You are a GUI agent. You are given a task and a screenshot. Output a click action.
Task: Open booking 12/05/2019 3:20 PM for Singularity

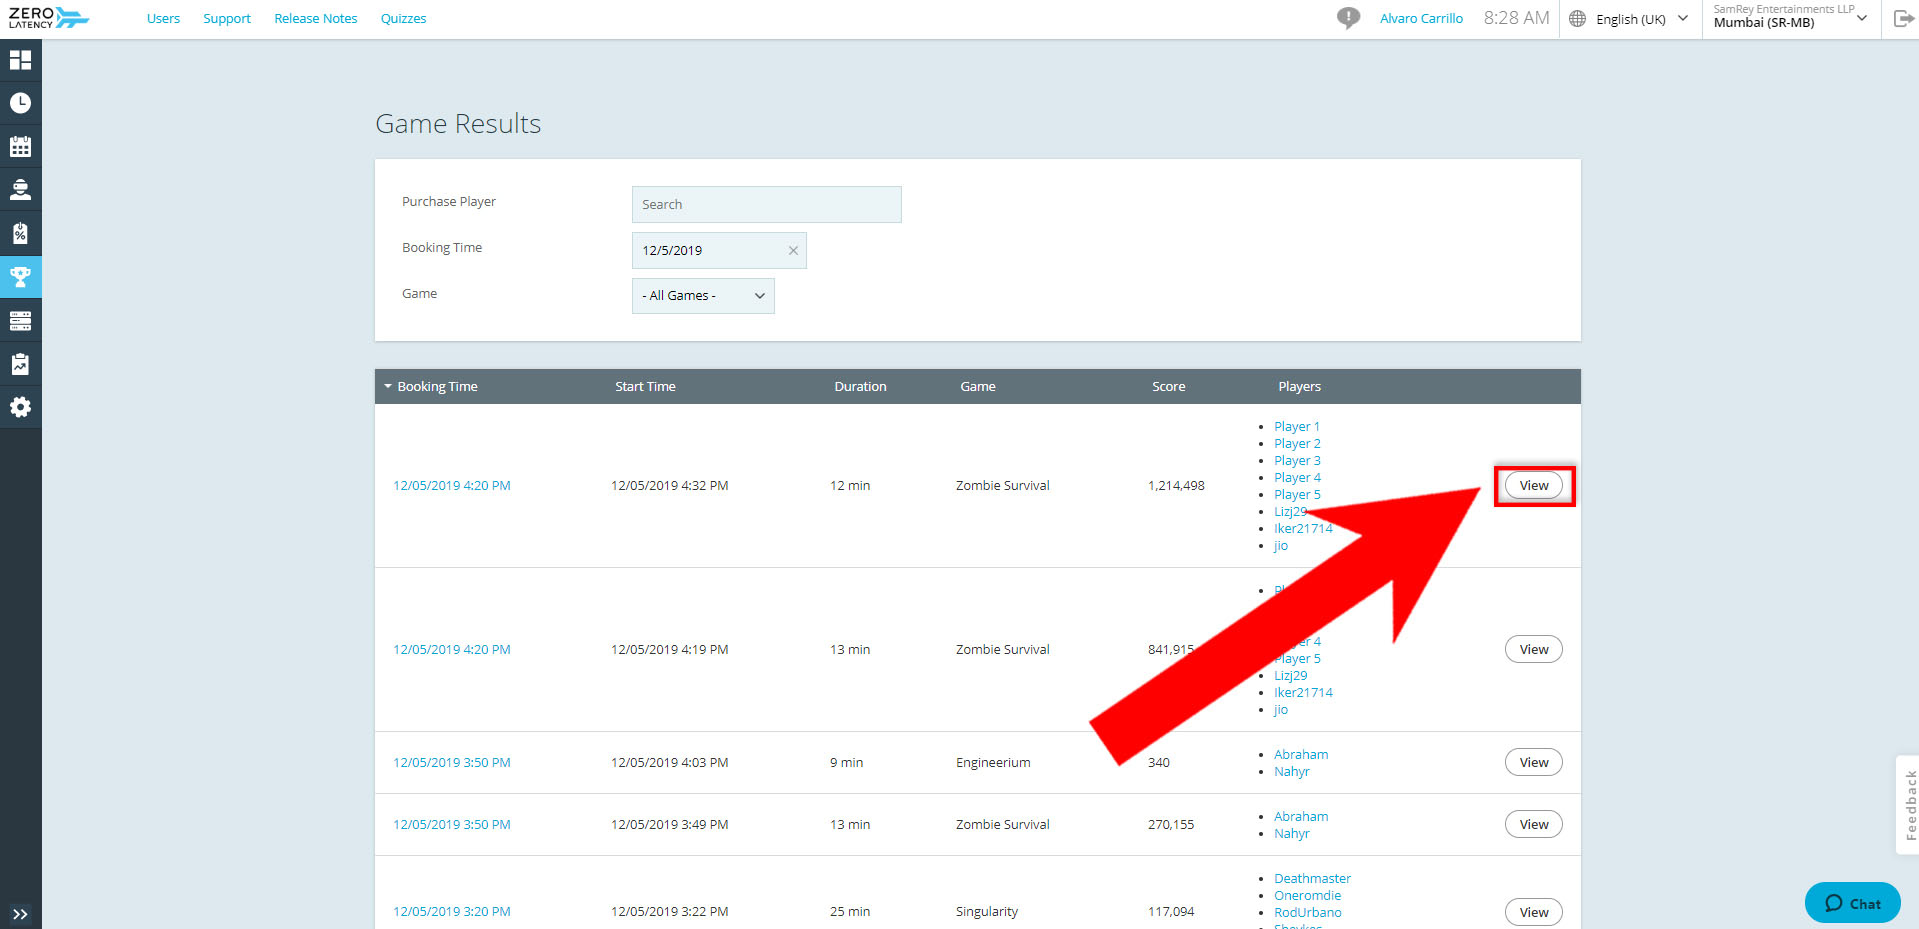452,912
